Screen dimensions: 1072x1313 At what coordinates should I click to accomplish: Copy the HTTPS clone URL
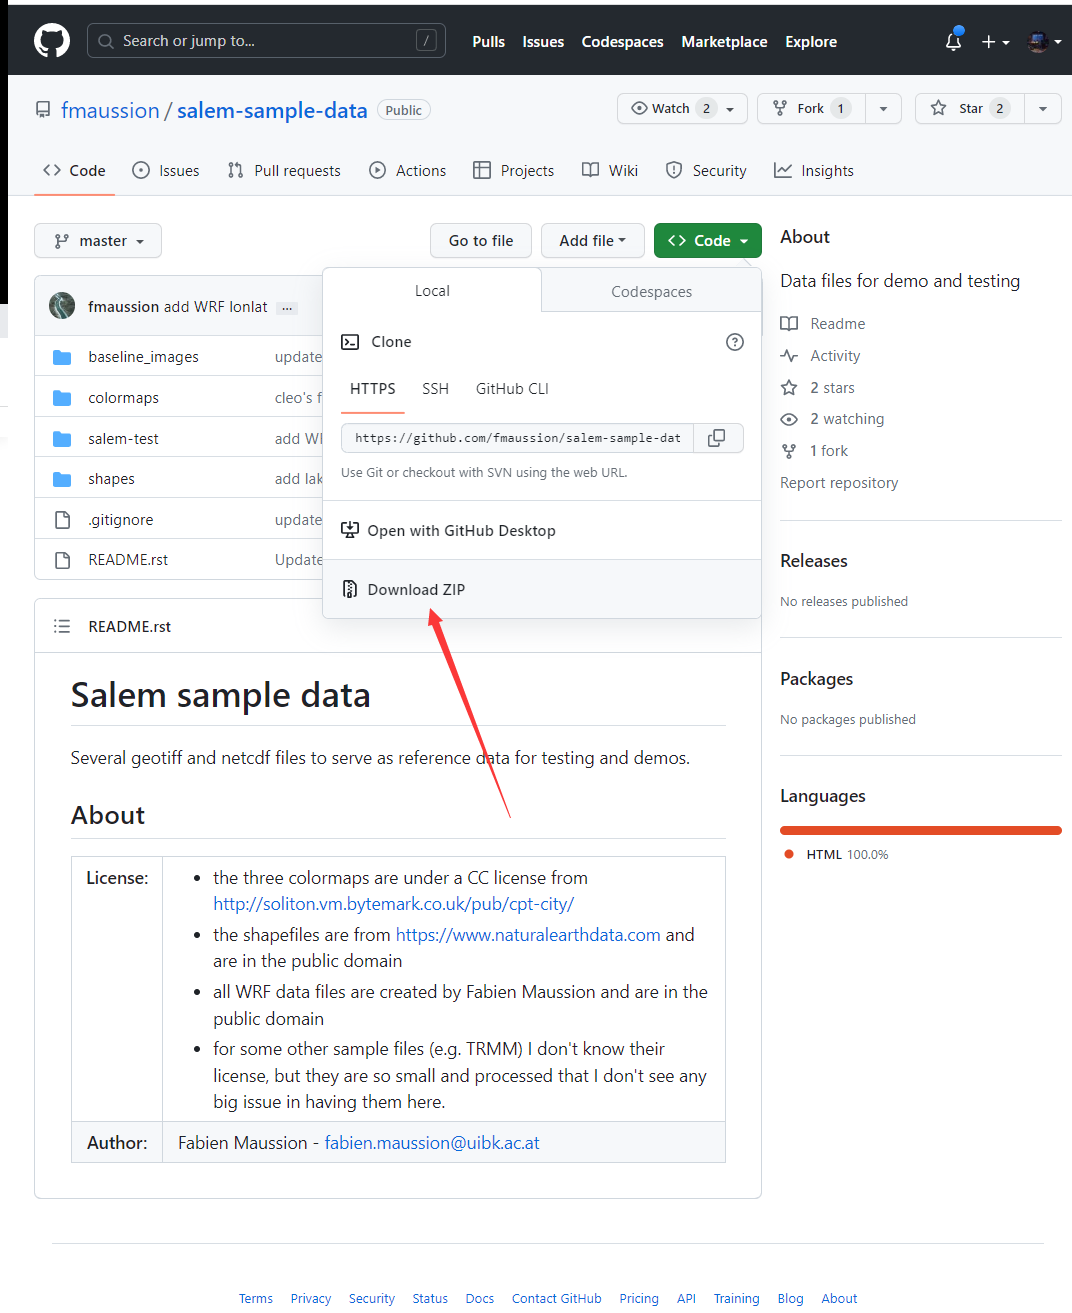717,438
